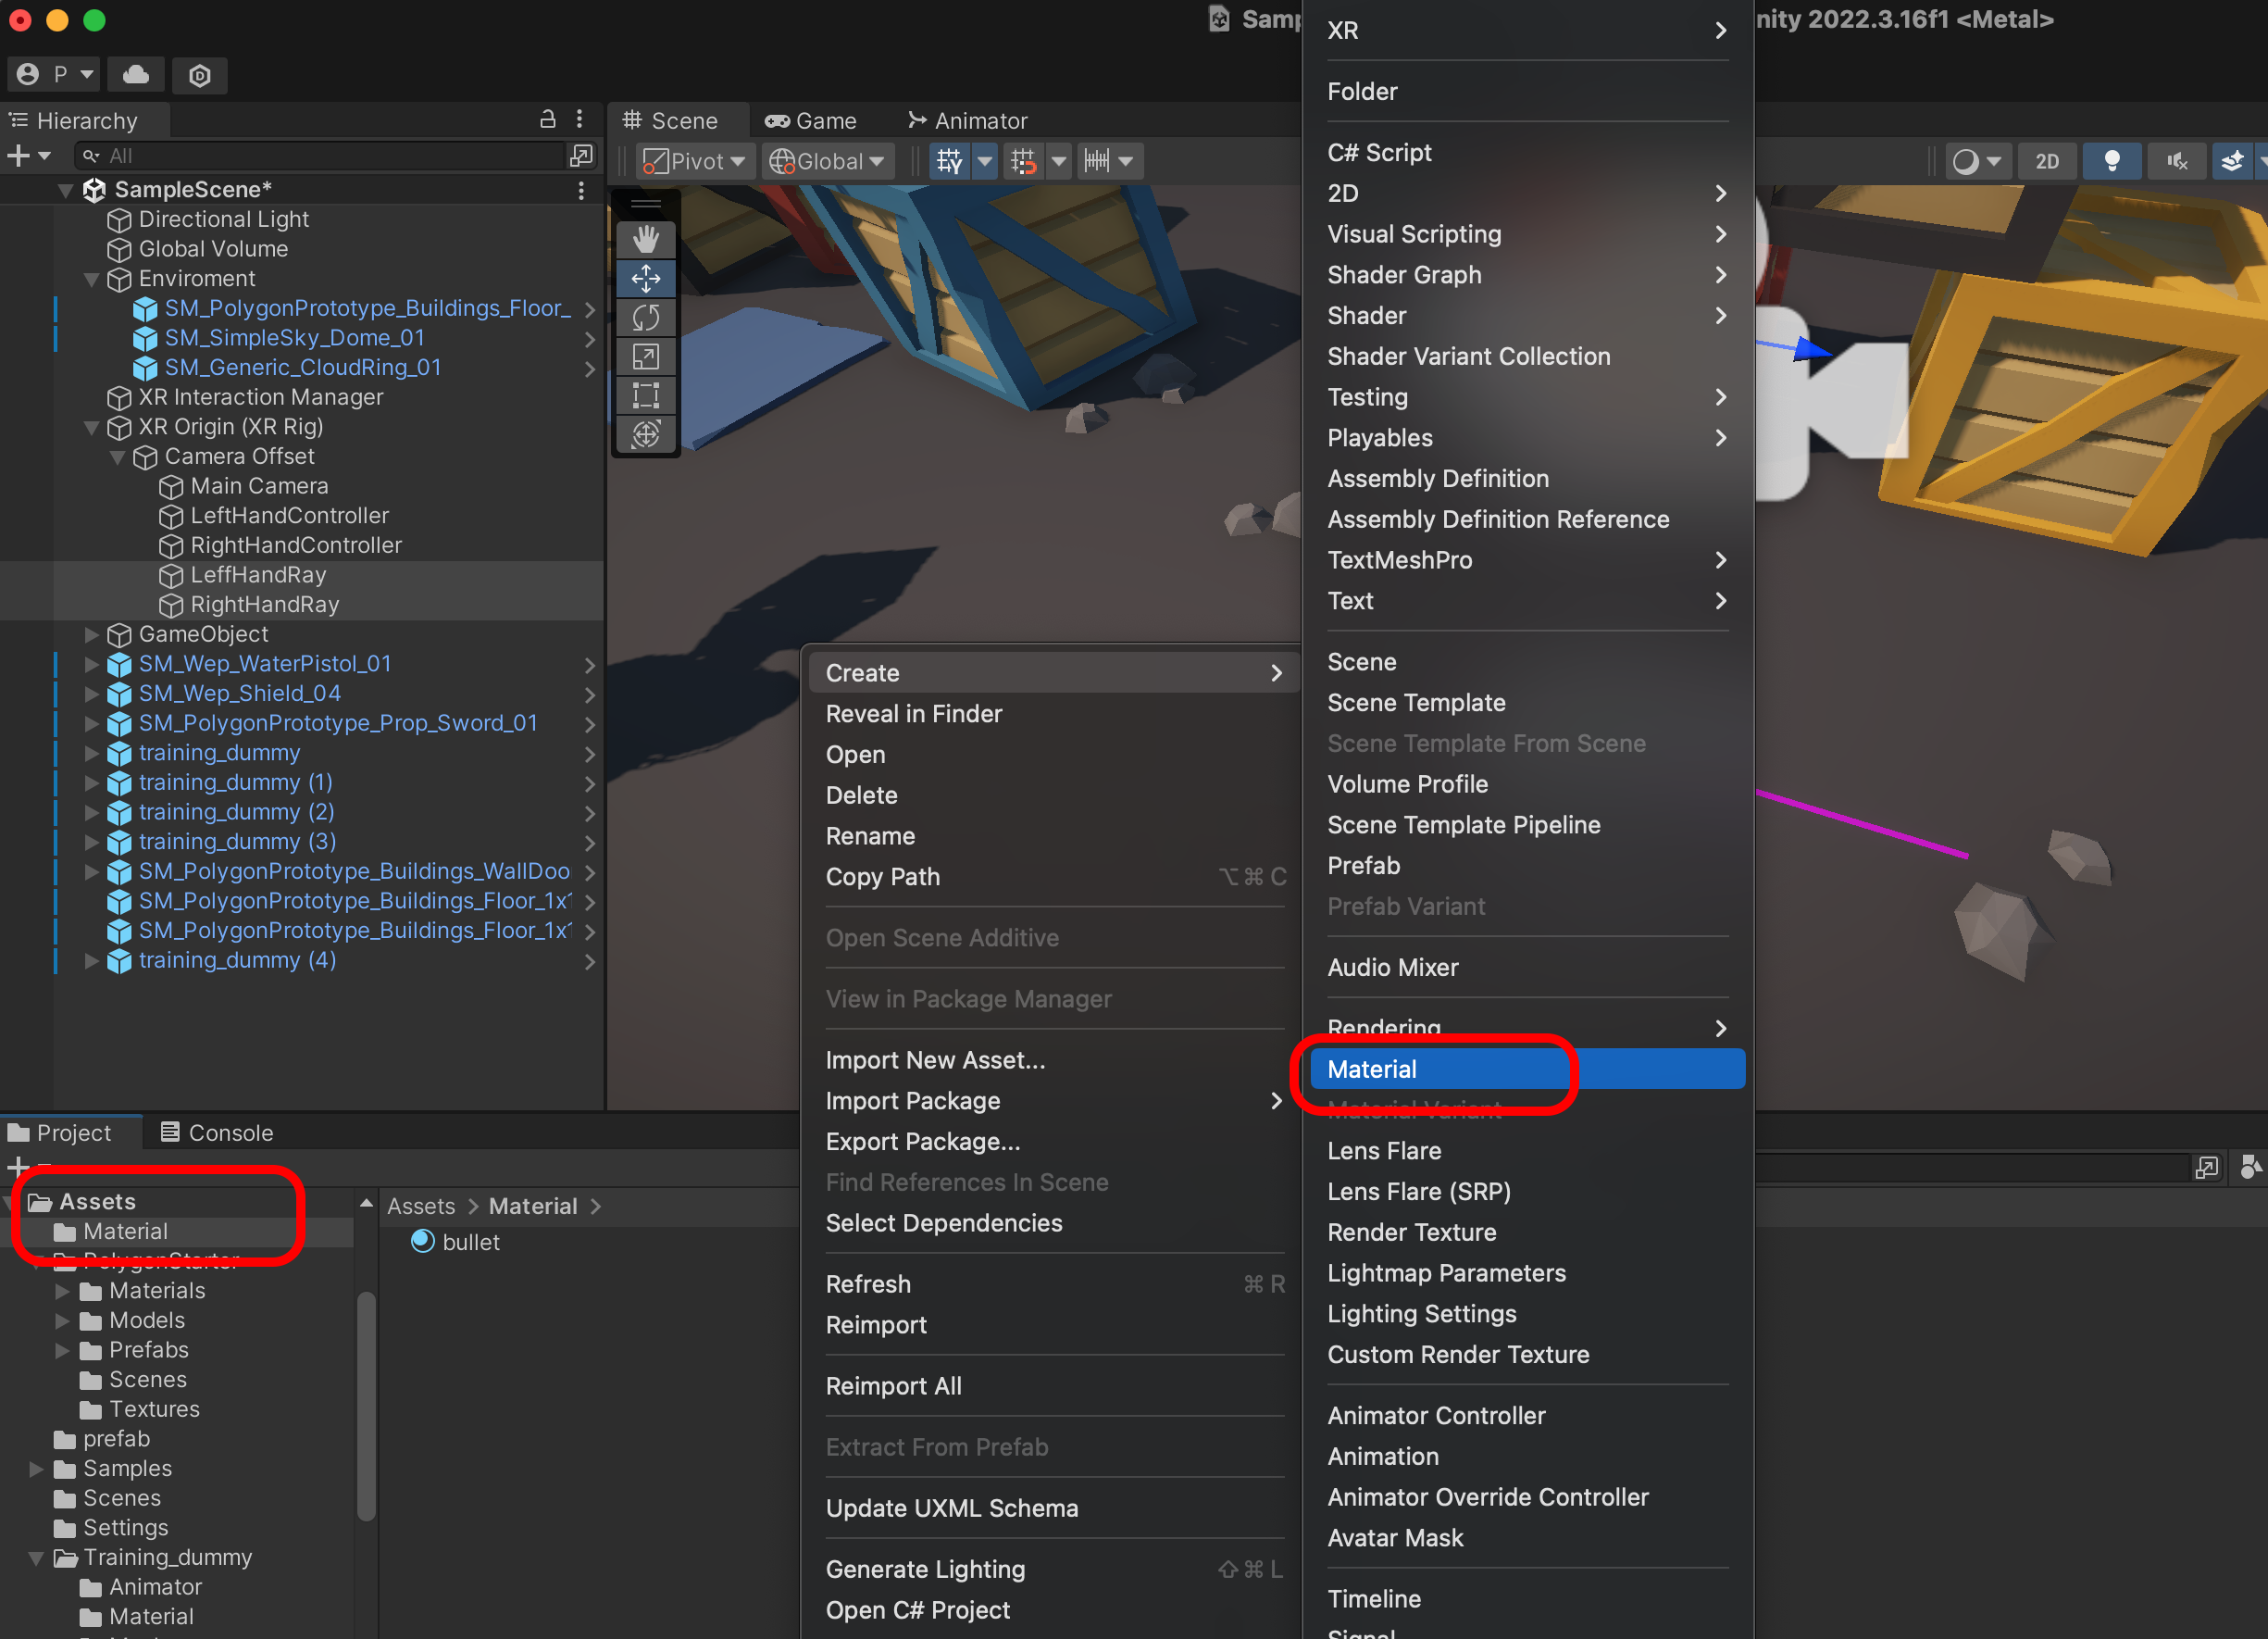Collapse the Training_dummy folder
Viewport: 2268px width, 1639px height.
36,1558
